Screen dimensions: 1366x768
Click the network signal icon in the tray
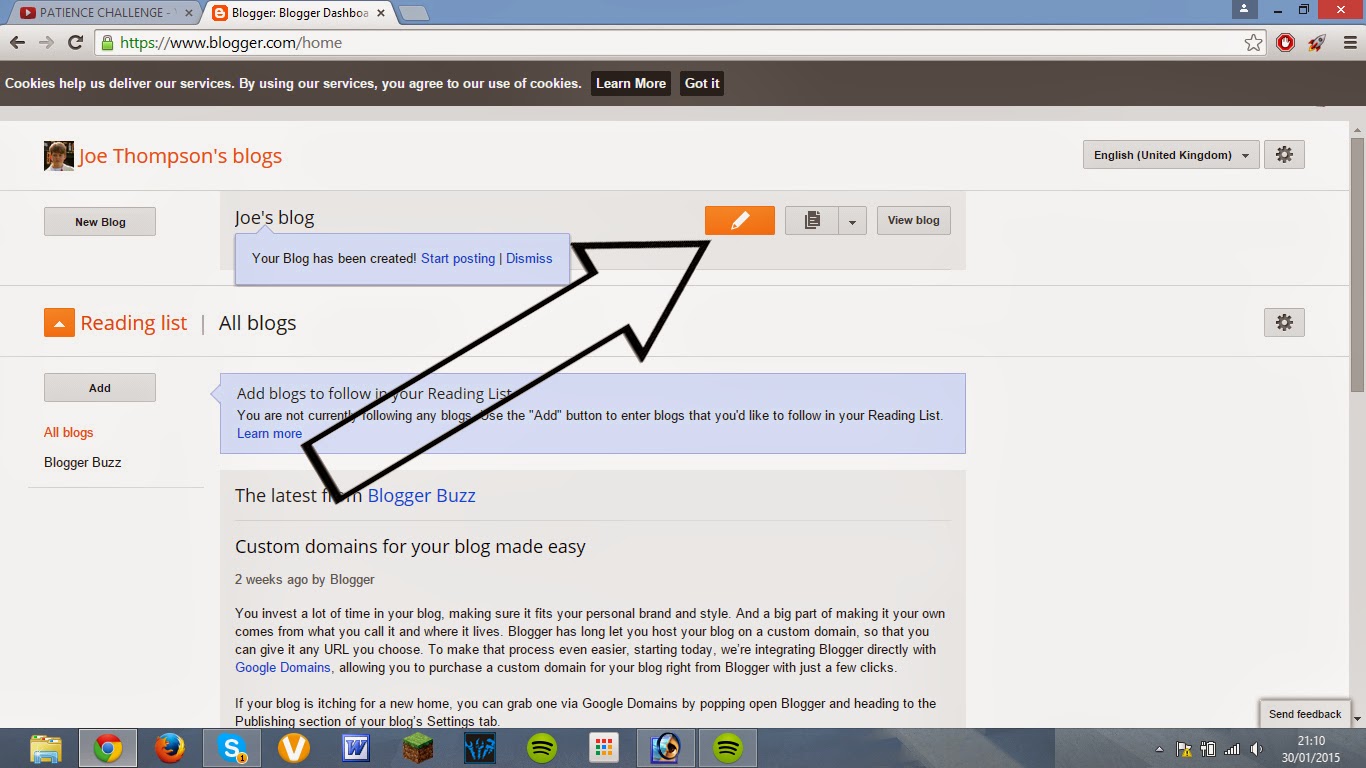pyautogui.click(x=1233, y=749)
